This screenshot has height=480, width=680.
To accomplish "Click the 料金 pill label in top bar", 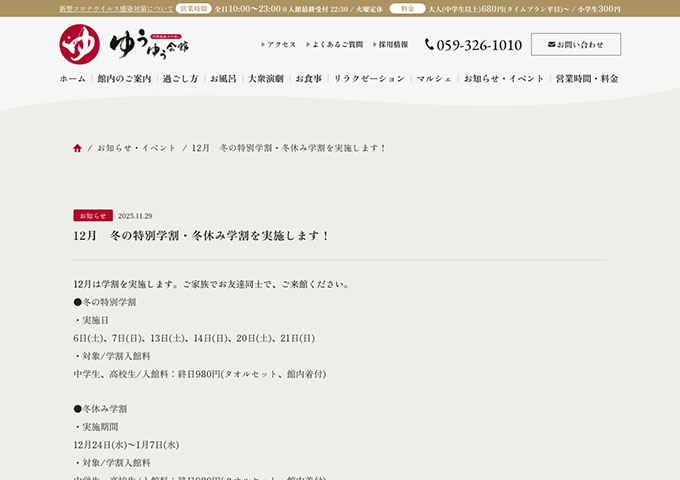I will point(407,9).
